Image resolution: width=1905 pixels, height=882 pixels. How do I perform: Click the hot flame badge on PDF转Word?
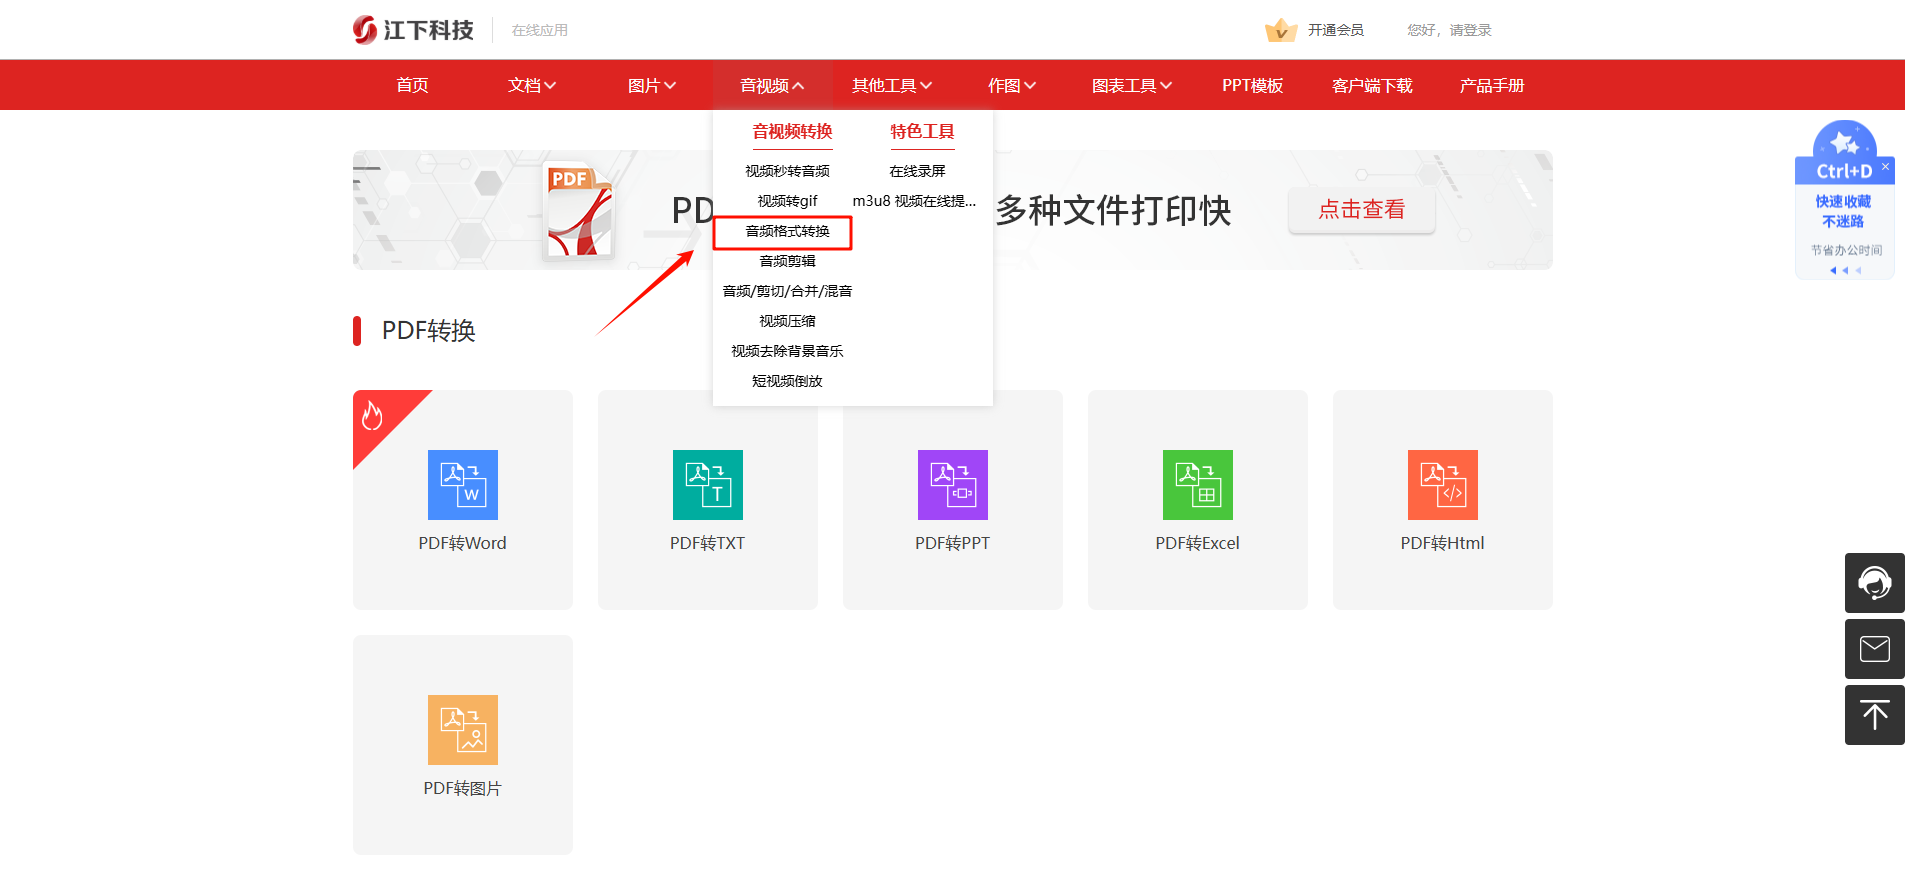pyautogui.click(x=372, y=415)
